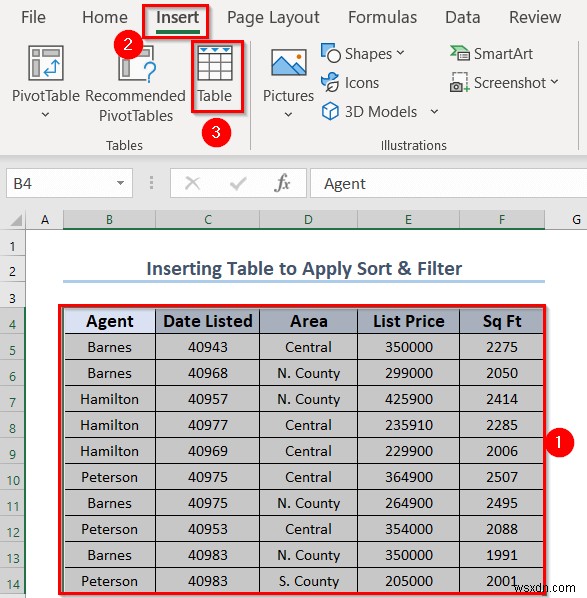
Task: Click the formula bar containing Agent
Action: (x=449, y=183)
